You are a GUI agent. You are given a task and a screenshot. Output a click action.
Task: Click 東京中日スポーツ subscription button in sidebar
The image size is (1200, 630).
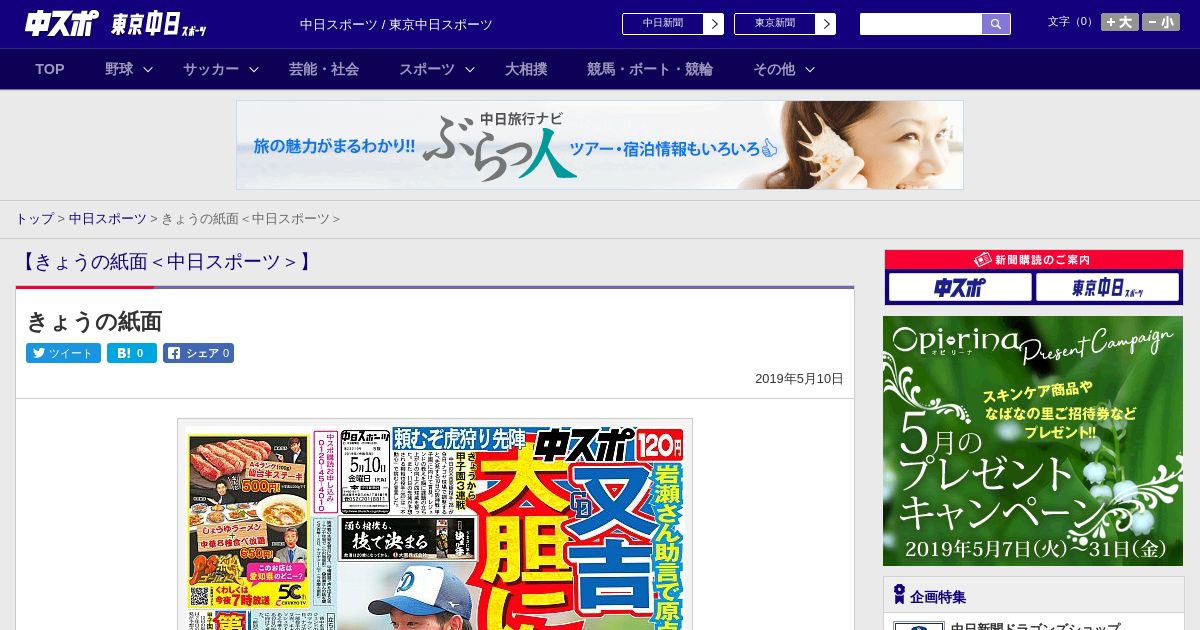[x=1108, y=288]
